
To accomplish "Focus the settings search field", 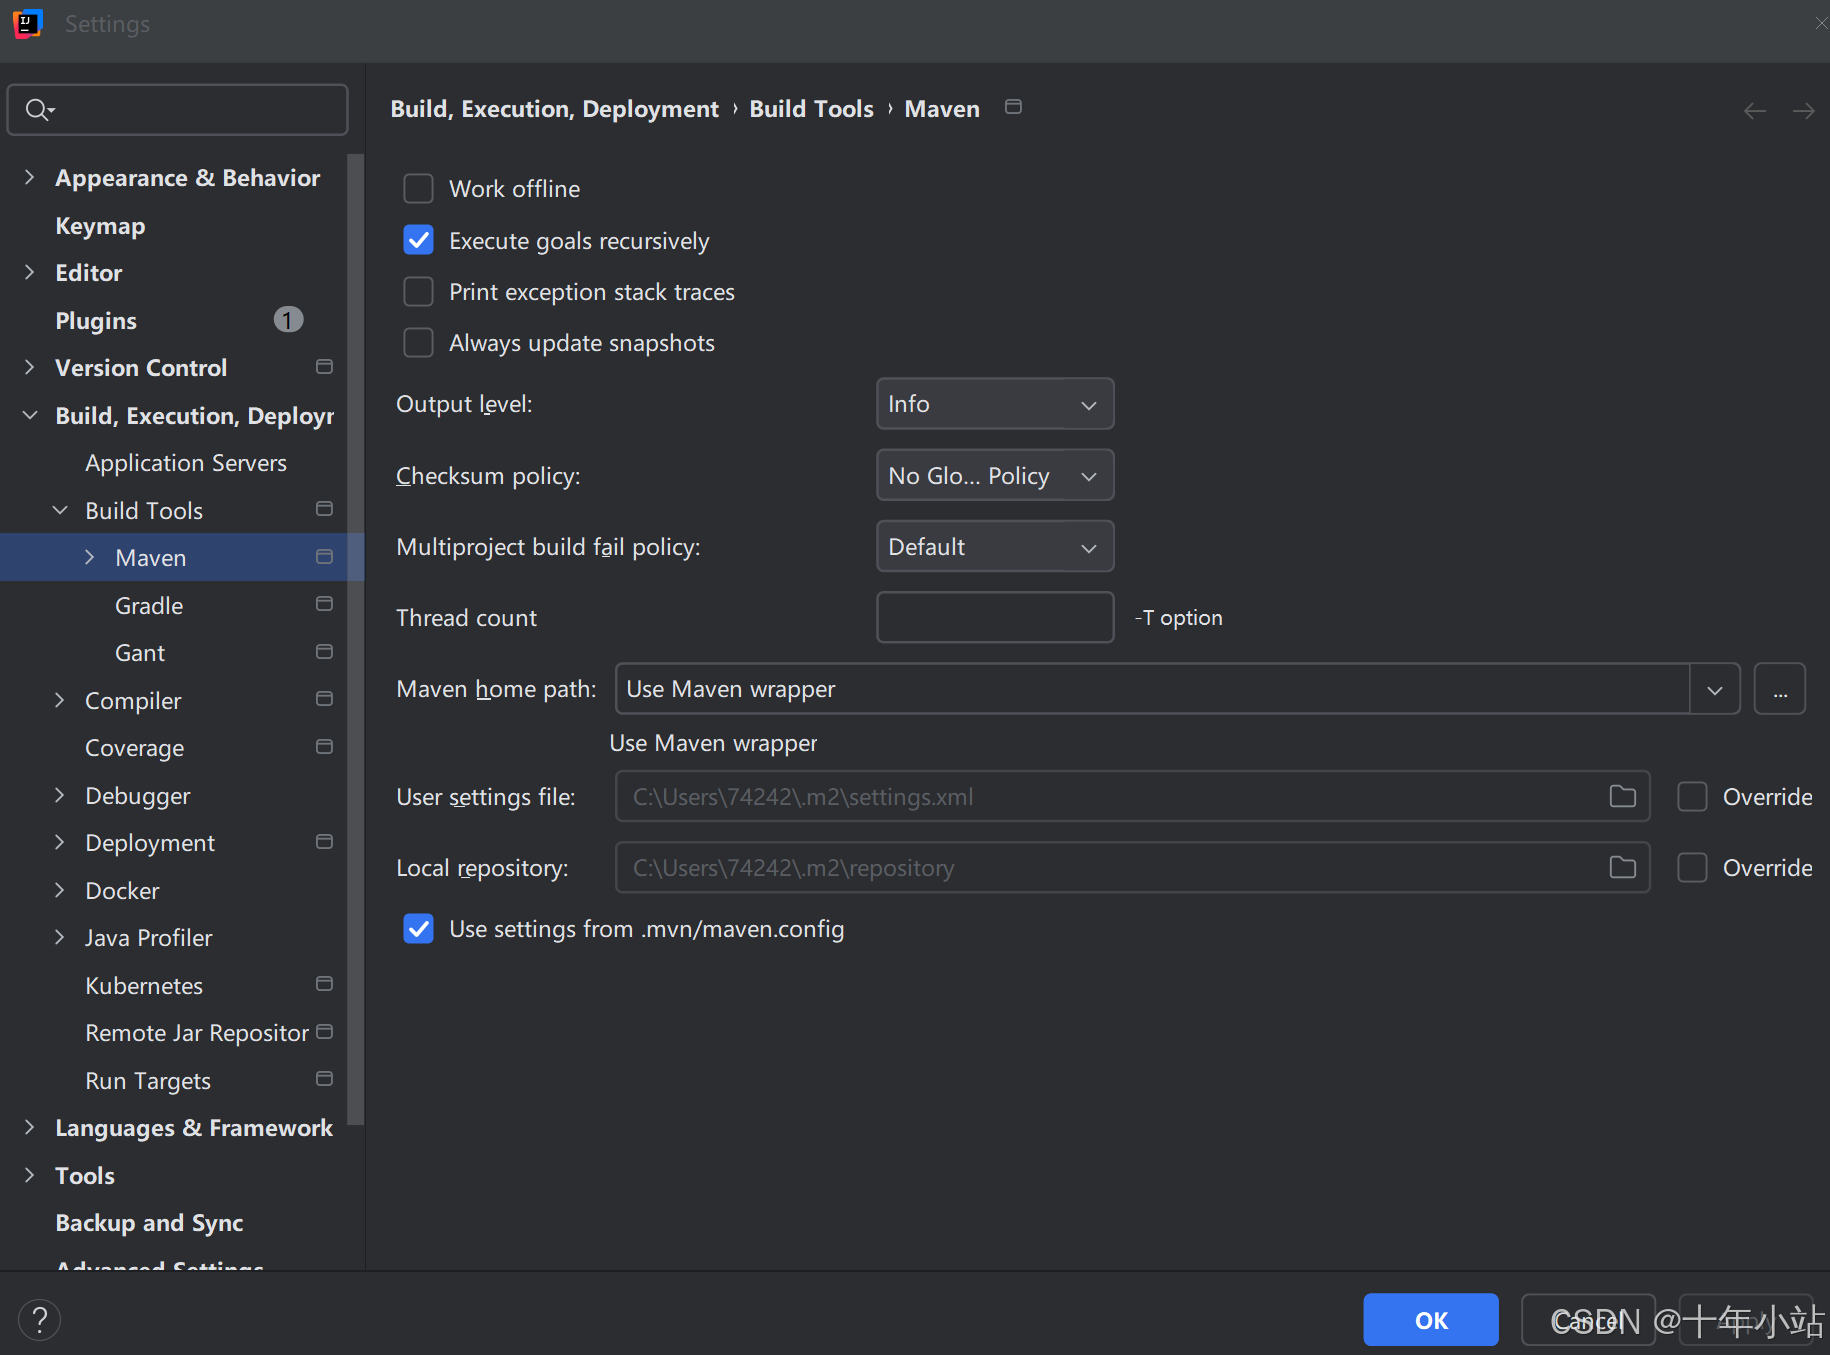I will (178, 110).
